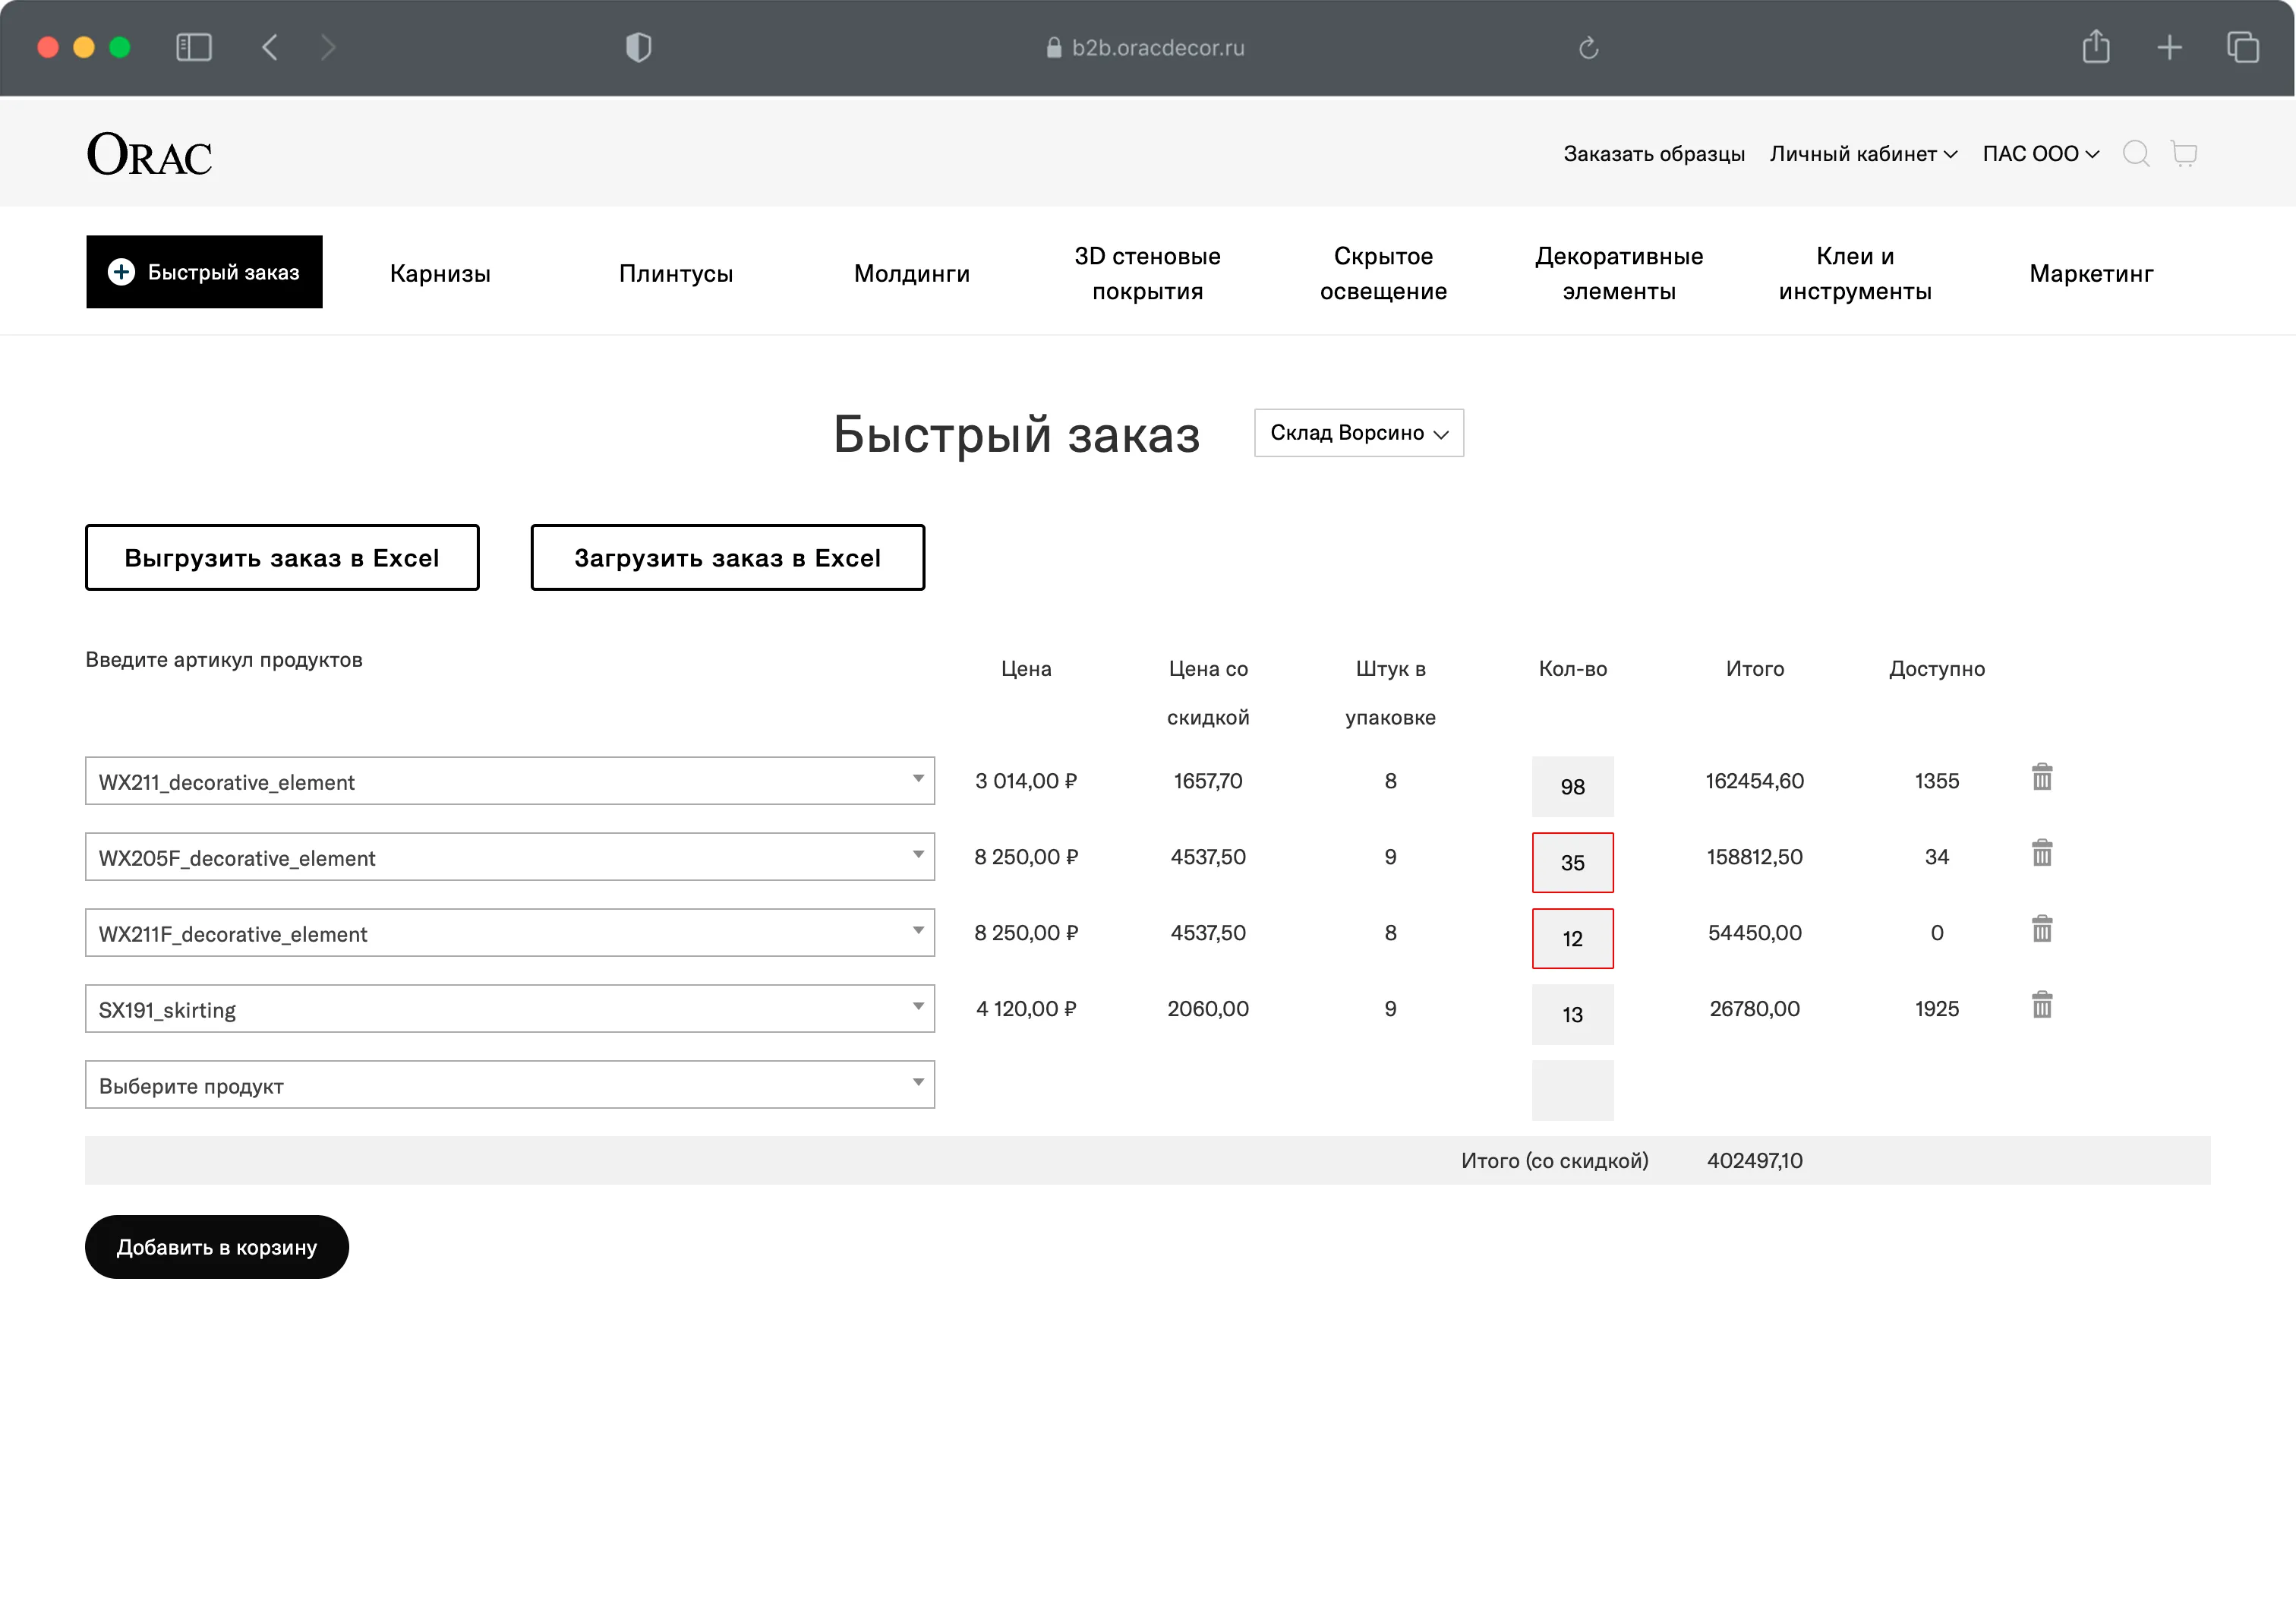Click the Заказать образцы link

click(1653, 154)
